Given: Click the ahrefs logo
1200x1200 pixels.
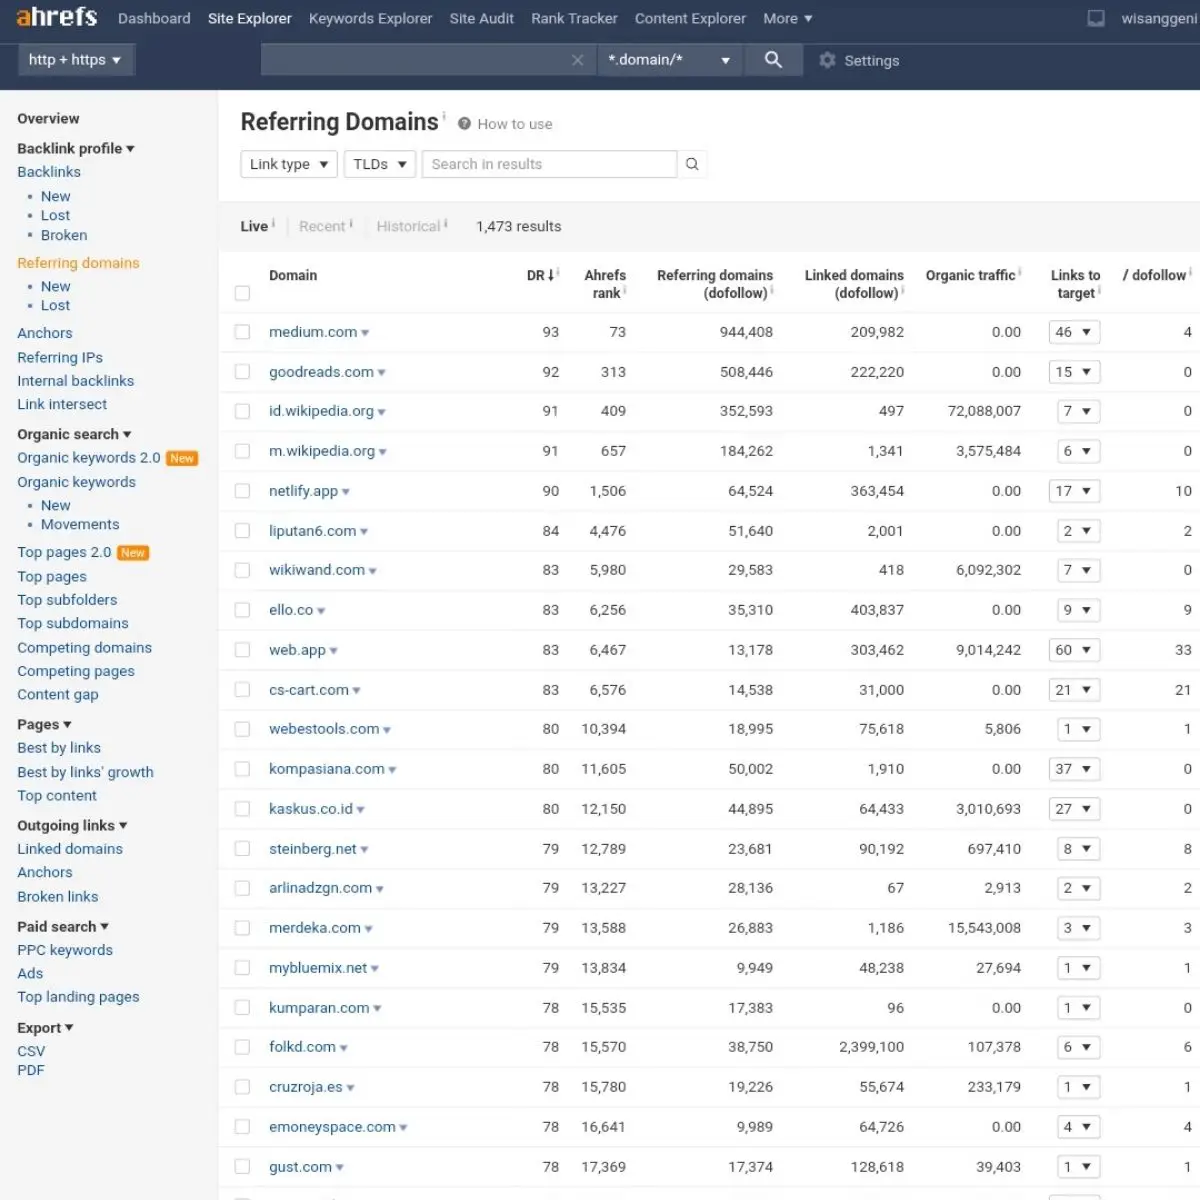Looking at the screenshot, I should tap(55, 17).
